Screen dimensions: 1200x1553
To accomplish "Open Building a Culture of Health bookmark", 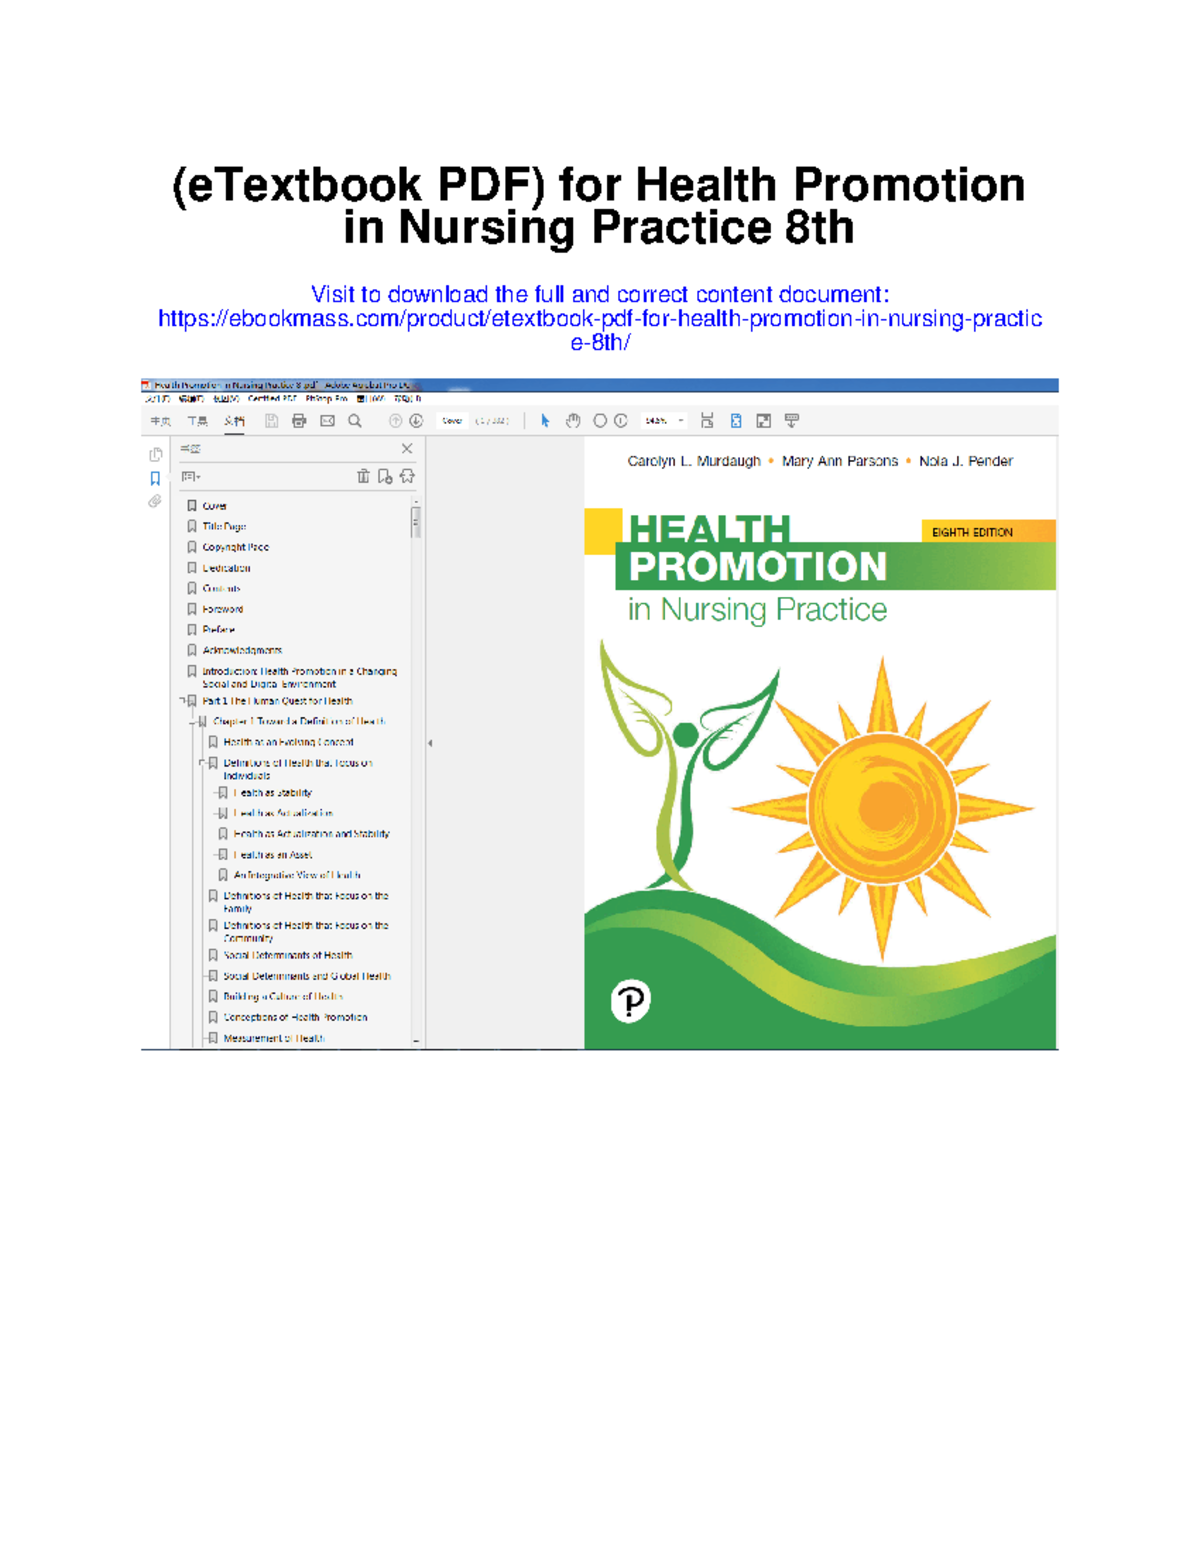I will tap(283, 997).
